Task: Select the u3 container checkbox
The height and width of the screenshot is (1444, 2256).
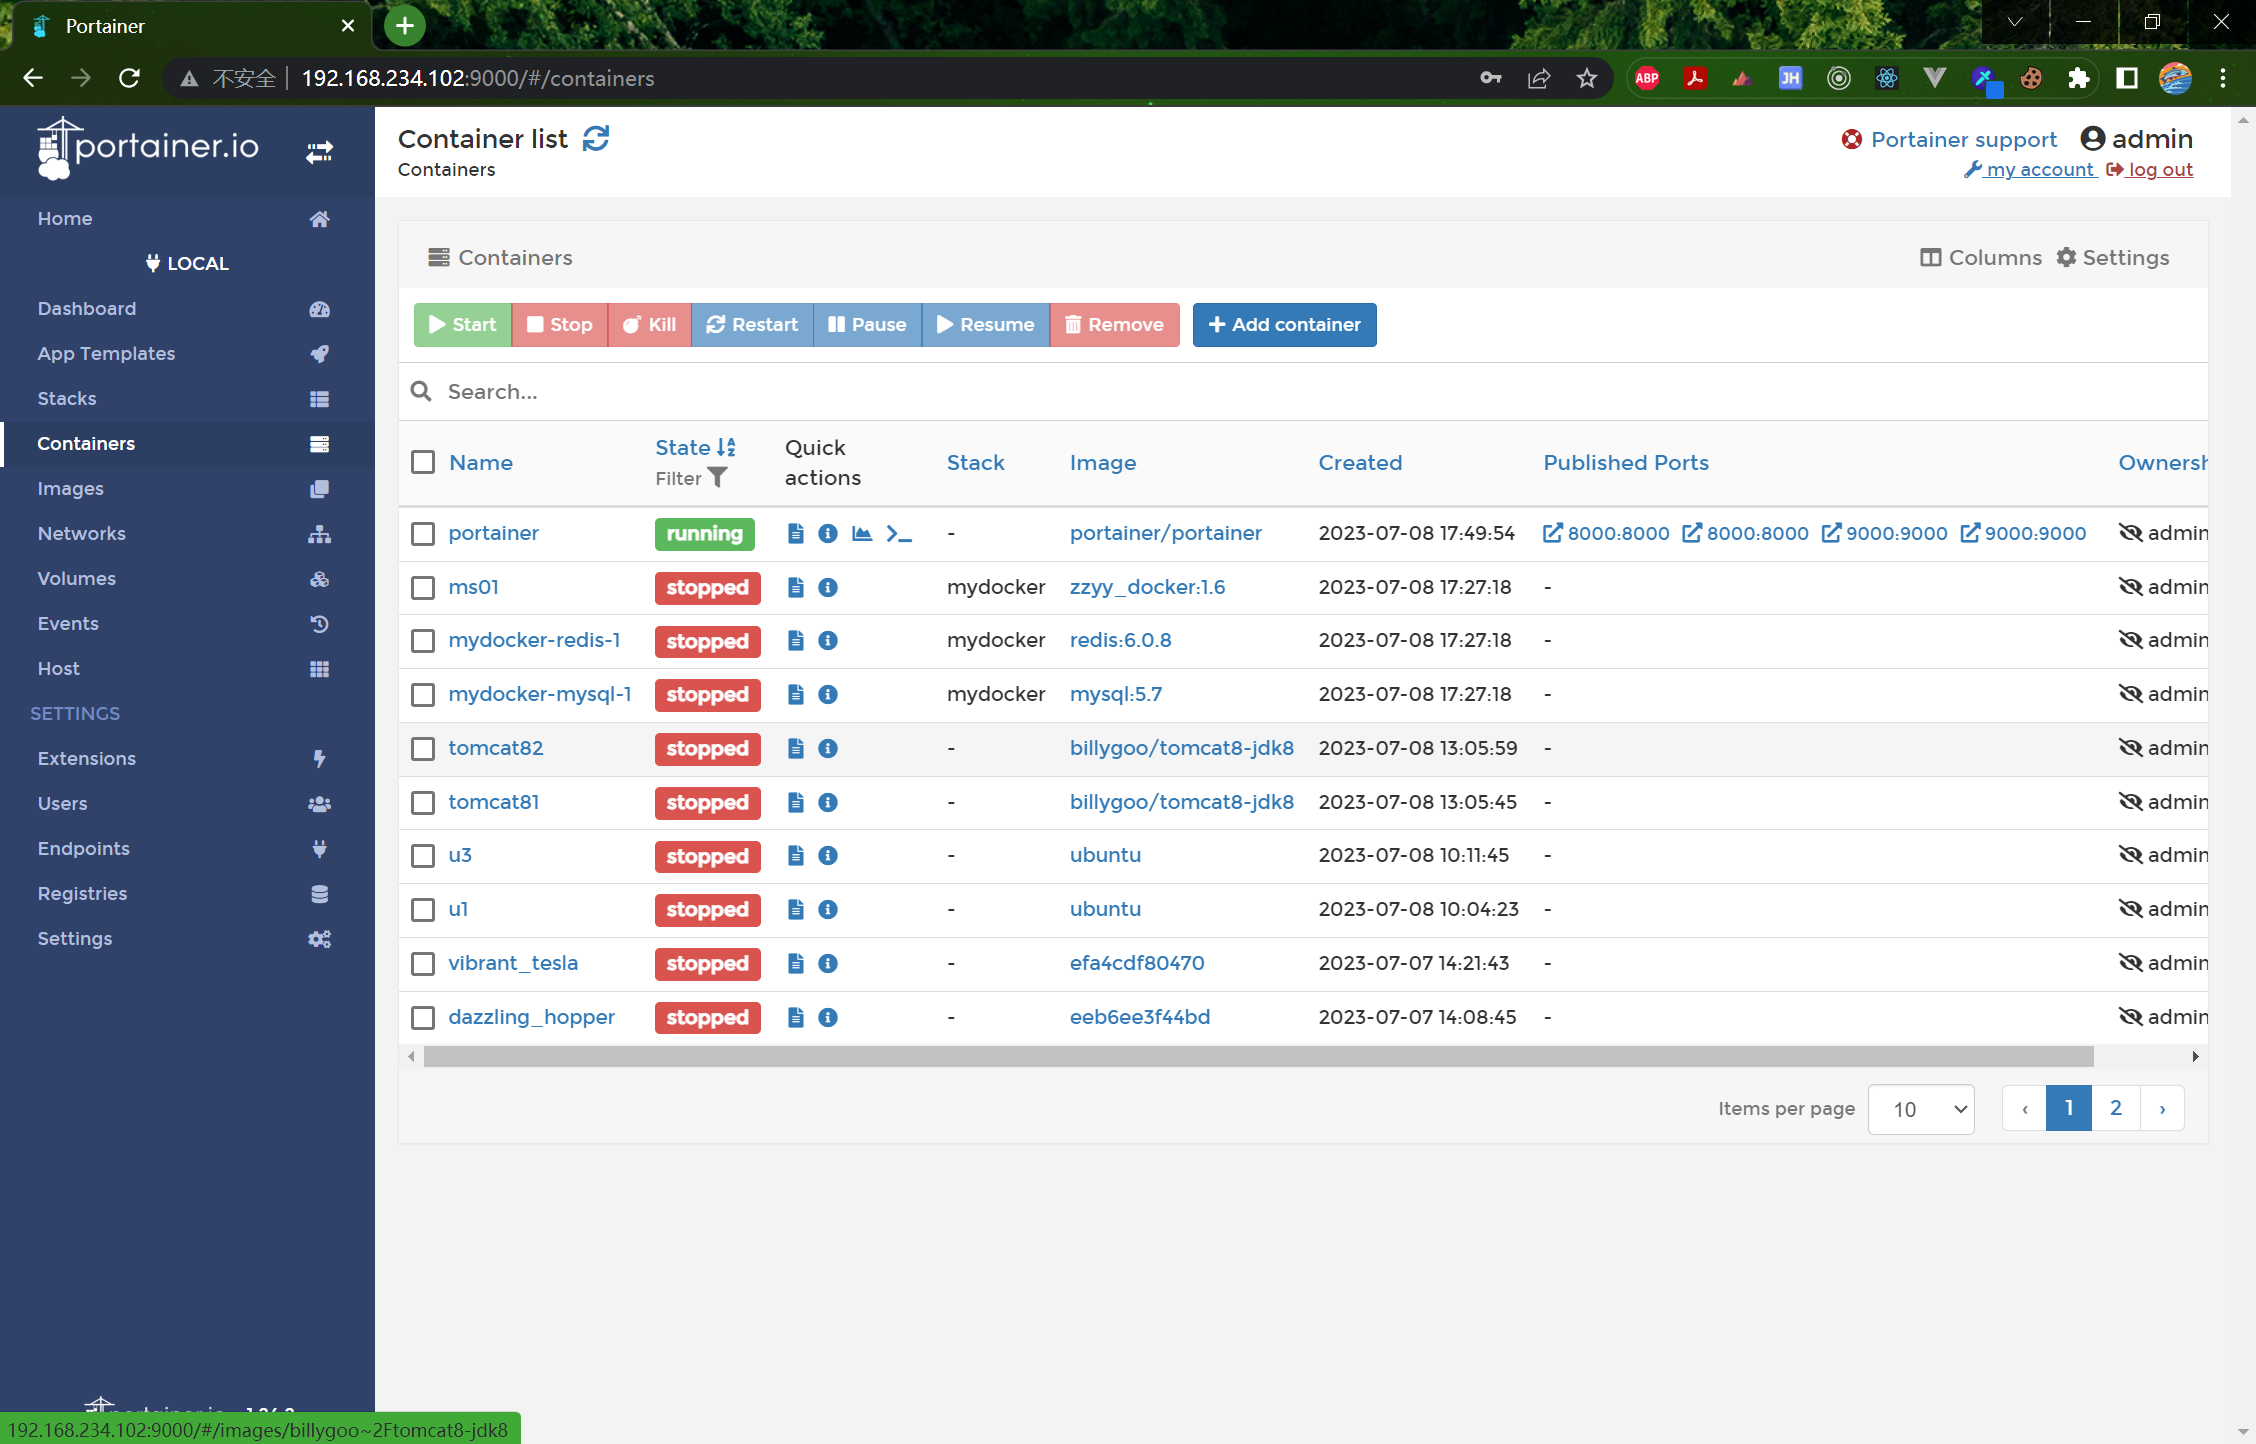Action: click(423, 855)
